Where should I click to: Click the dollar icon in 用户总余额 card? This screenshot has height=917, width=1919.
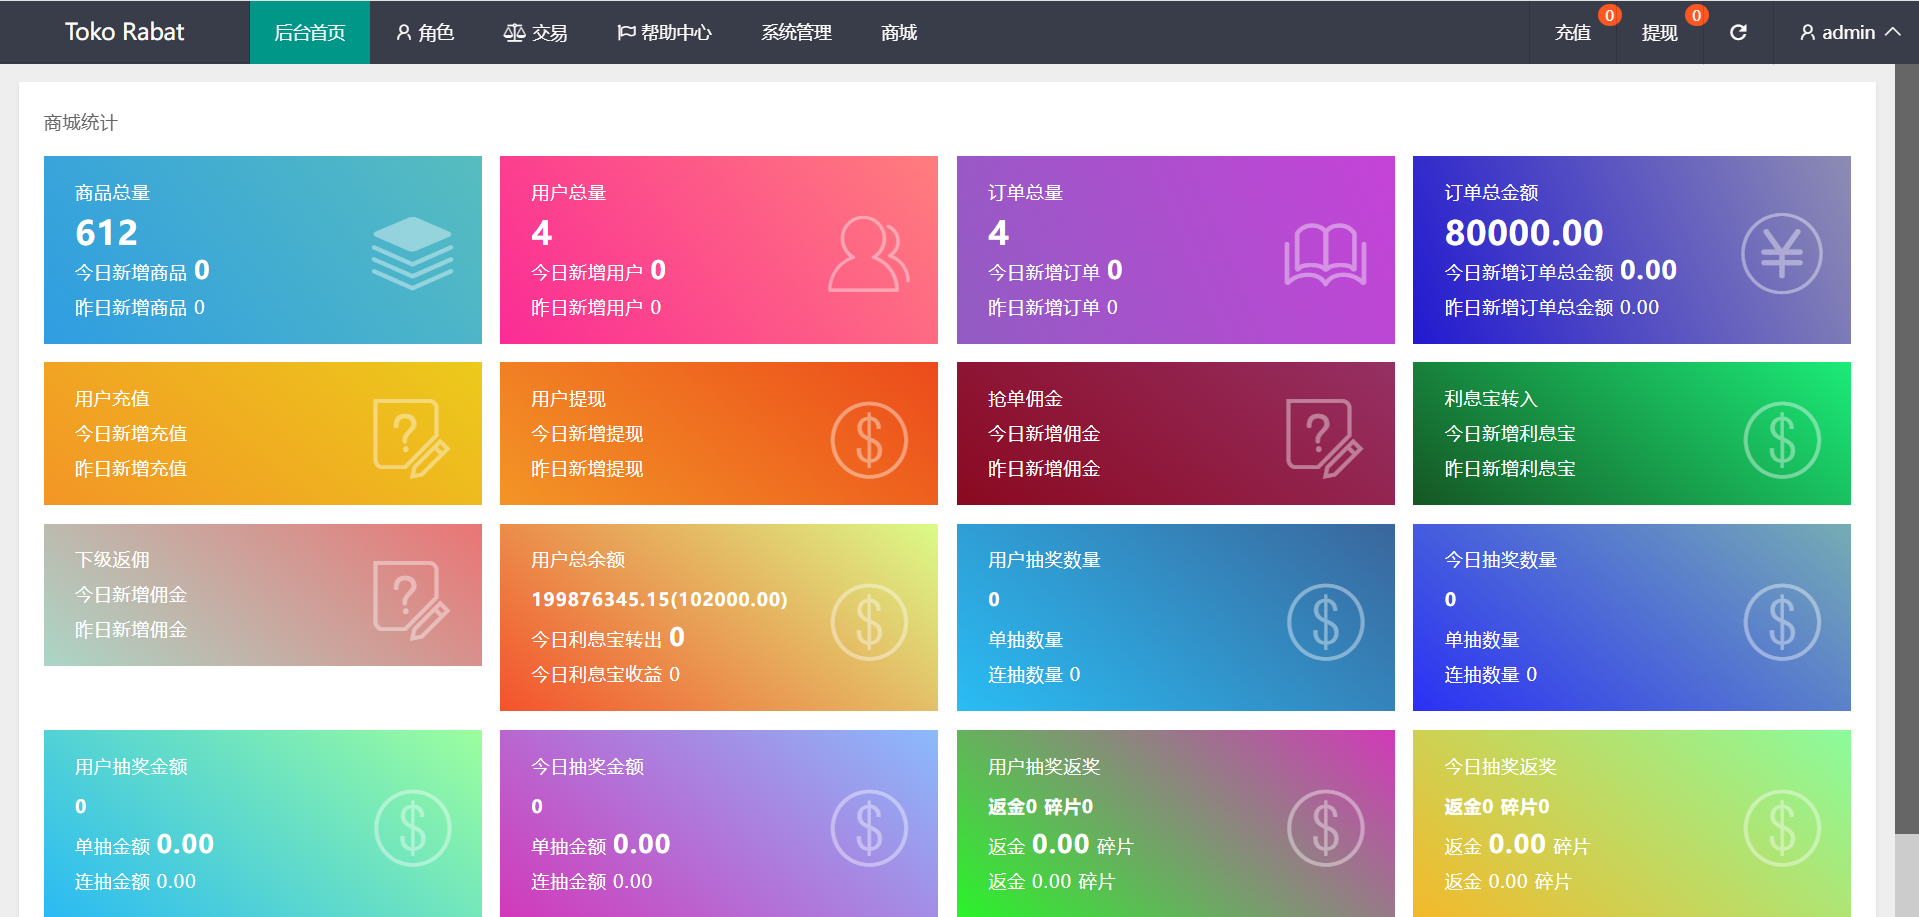pyautogui.click(x=869, y=622)
